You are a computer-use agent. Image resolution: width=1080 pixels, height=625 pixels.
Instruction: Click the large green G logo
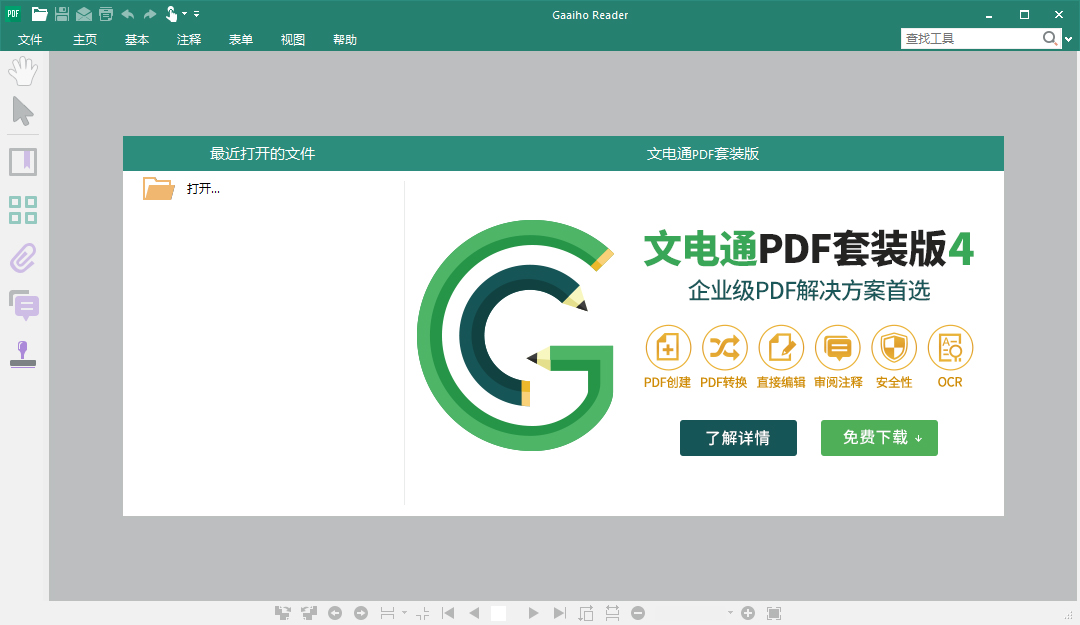coord(515,336)
